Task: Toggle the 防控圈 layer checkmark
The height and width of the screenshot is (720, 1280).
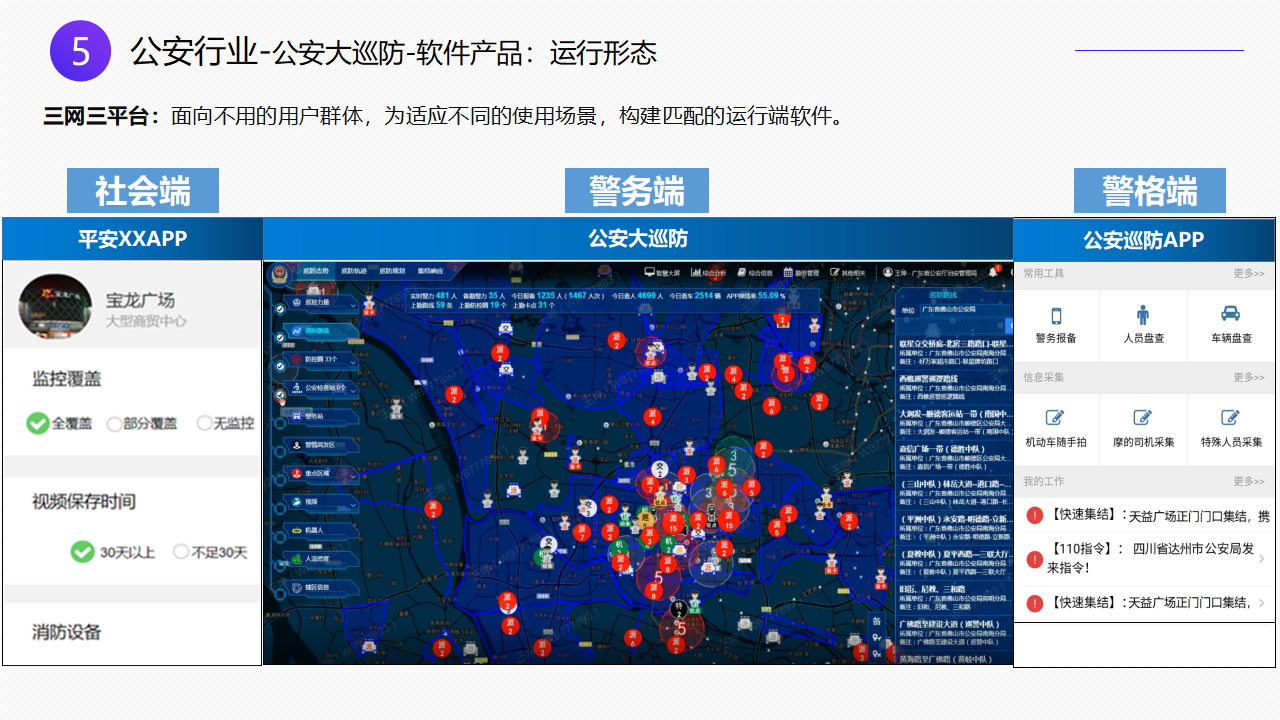Action: [x=280, y=366]
